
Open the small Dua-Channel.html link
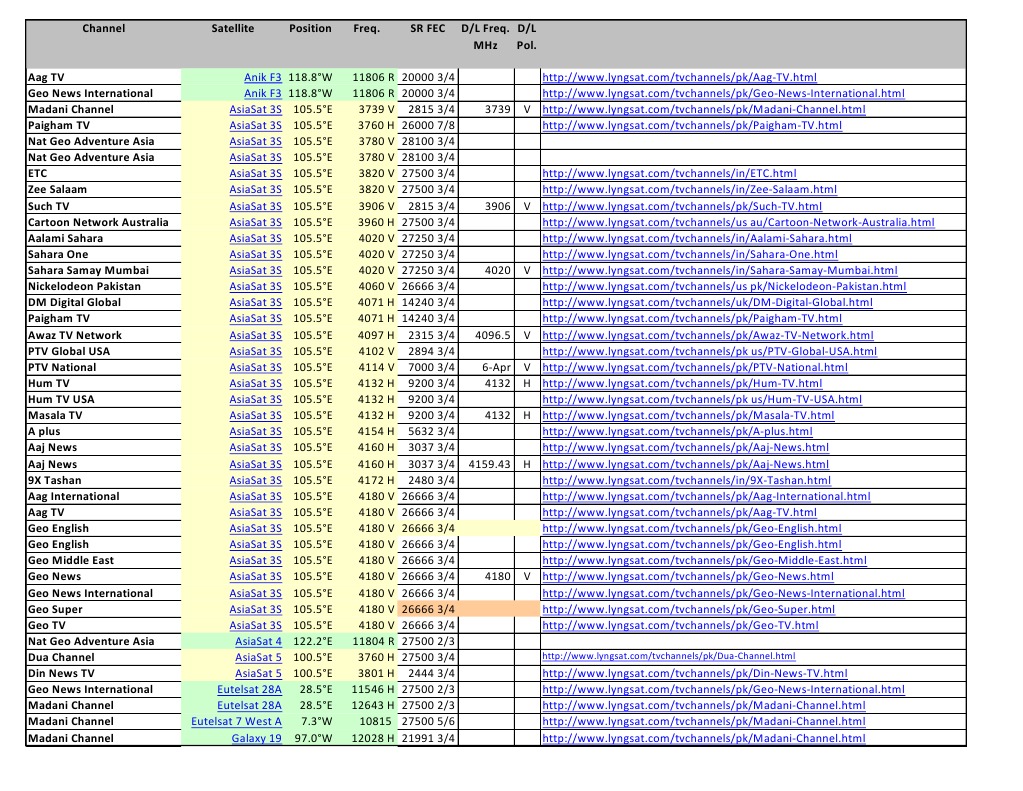669,656
